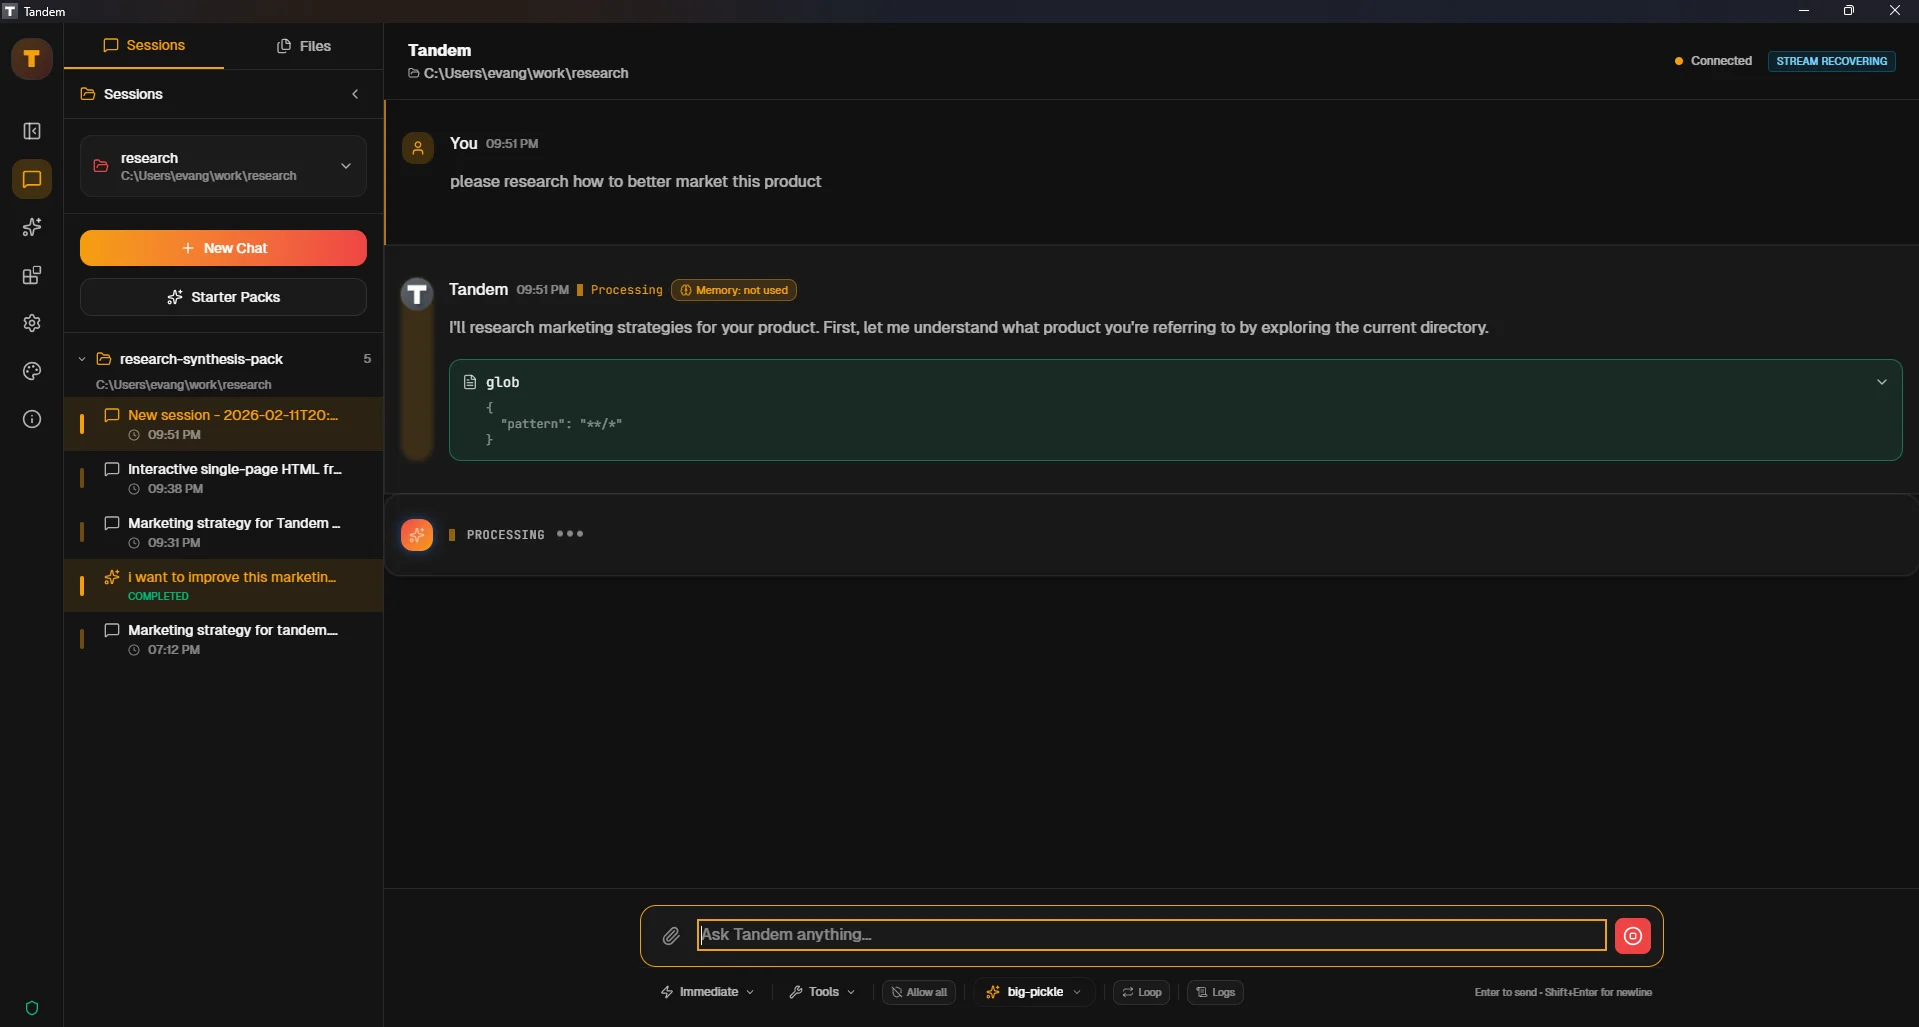1919x1027 pixels.
Task: Switch to the Files tab
Action: pyautogui.click(x=303, y=46)
